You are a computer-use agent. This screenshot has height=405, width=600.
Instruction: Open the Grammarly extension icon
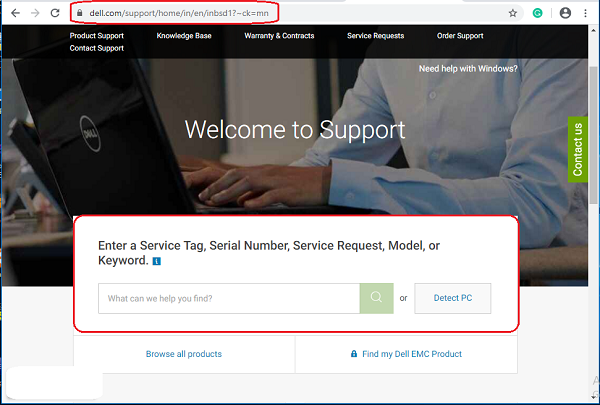538,13
